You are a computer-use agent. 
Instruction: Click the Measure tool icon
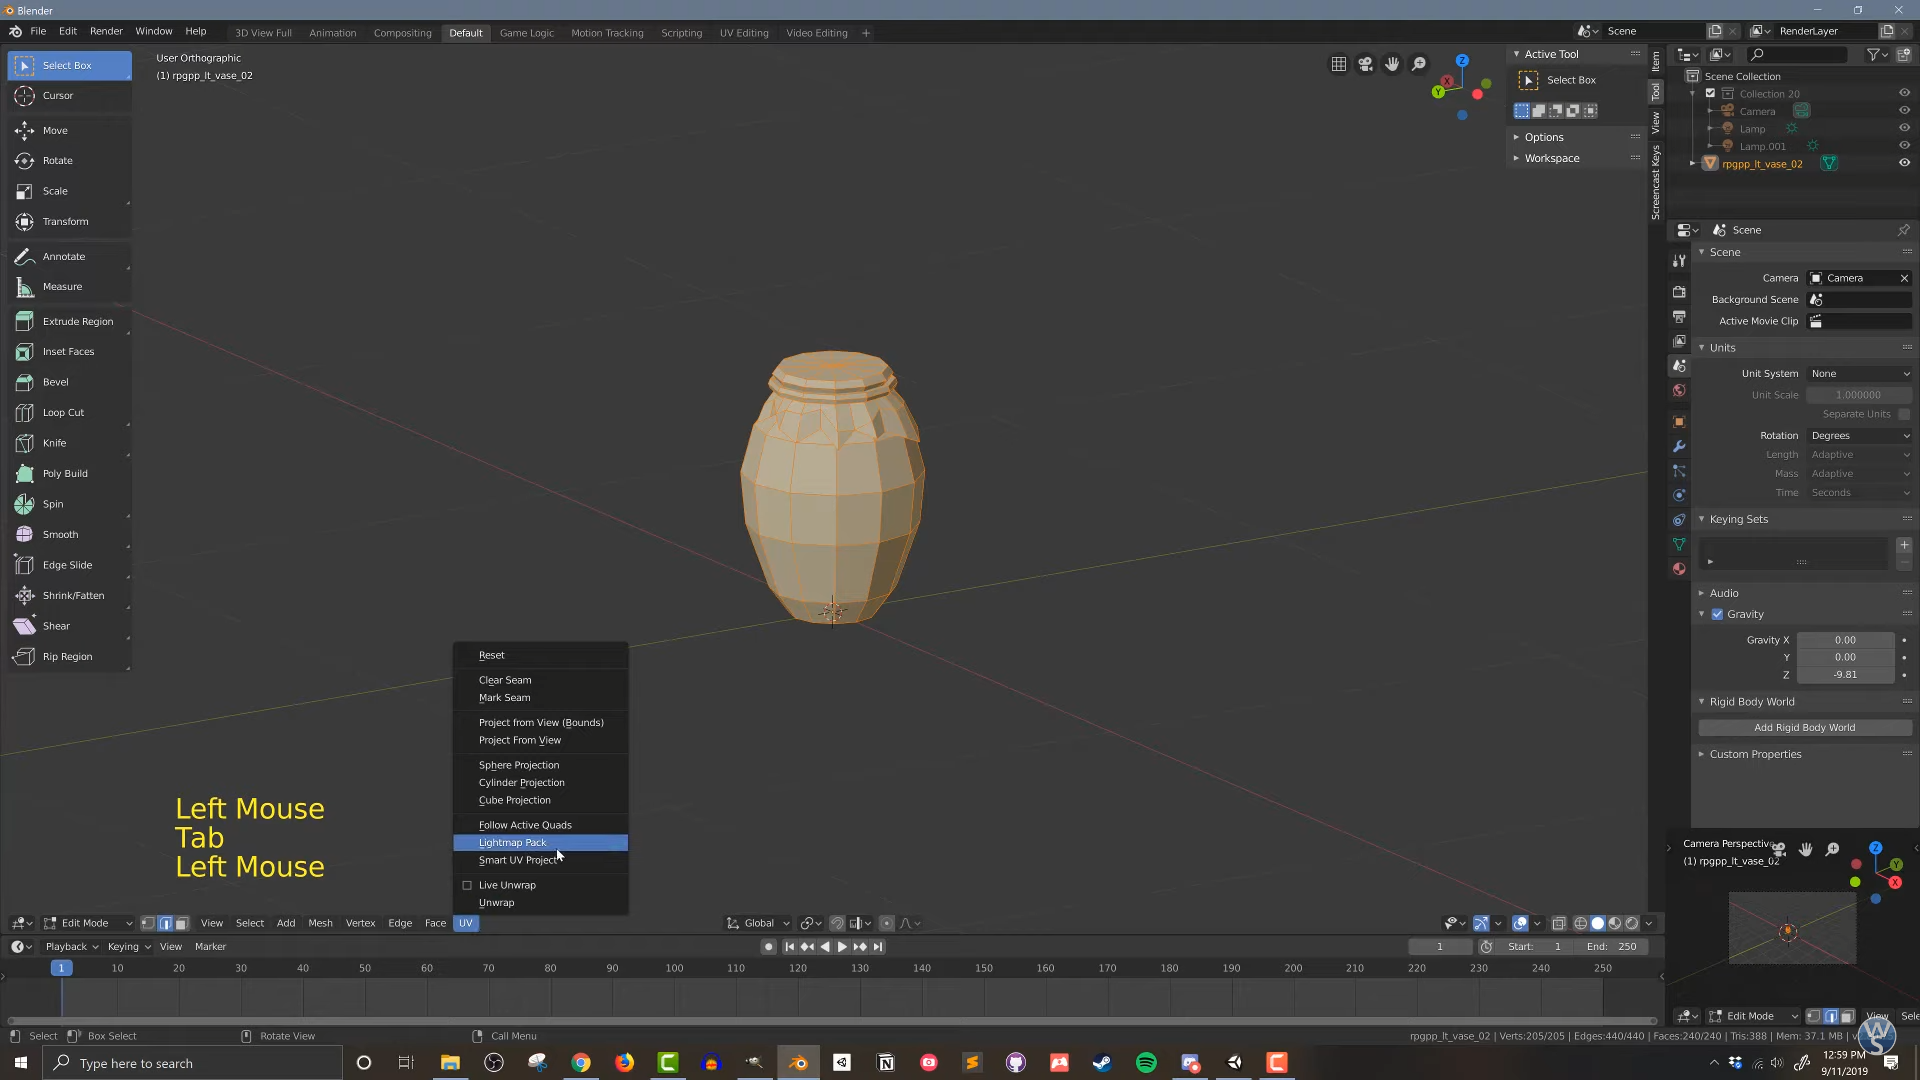click(25, 287)
